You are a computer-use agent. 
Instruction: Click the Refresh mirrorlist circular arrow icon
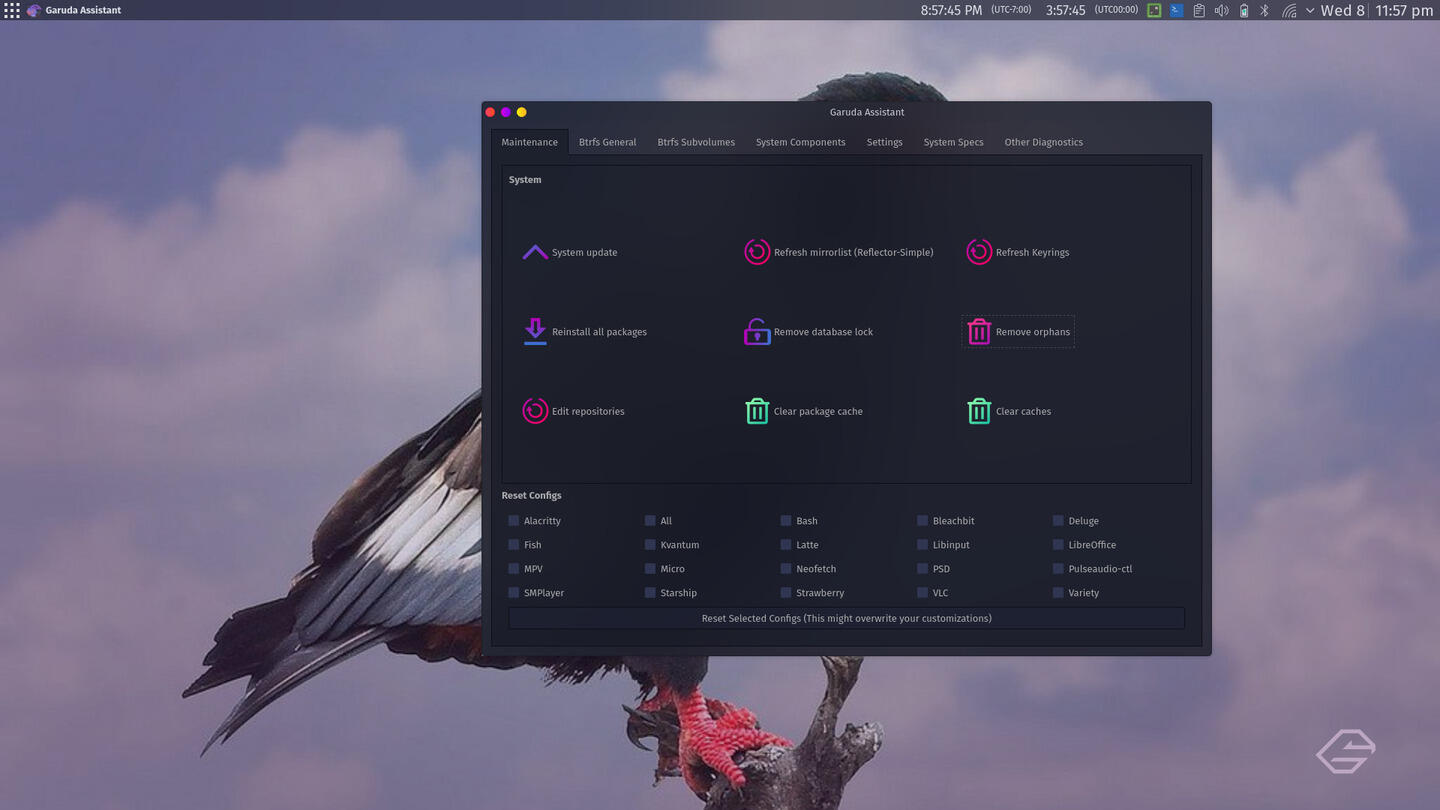757,252
